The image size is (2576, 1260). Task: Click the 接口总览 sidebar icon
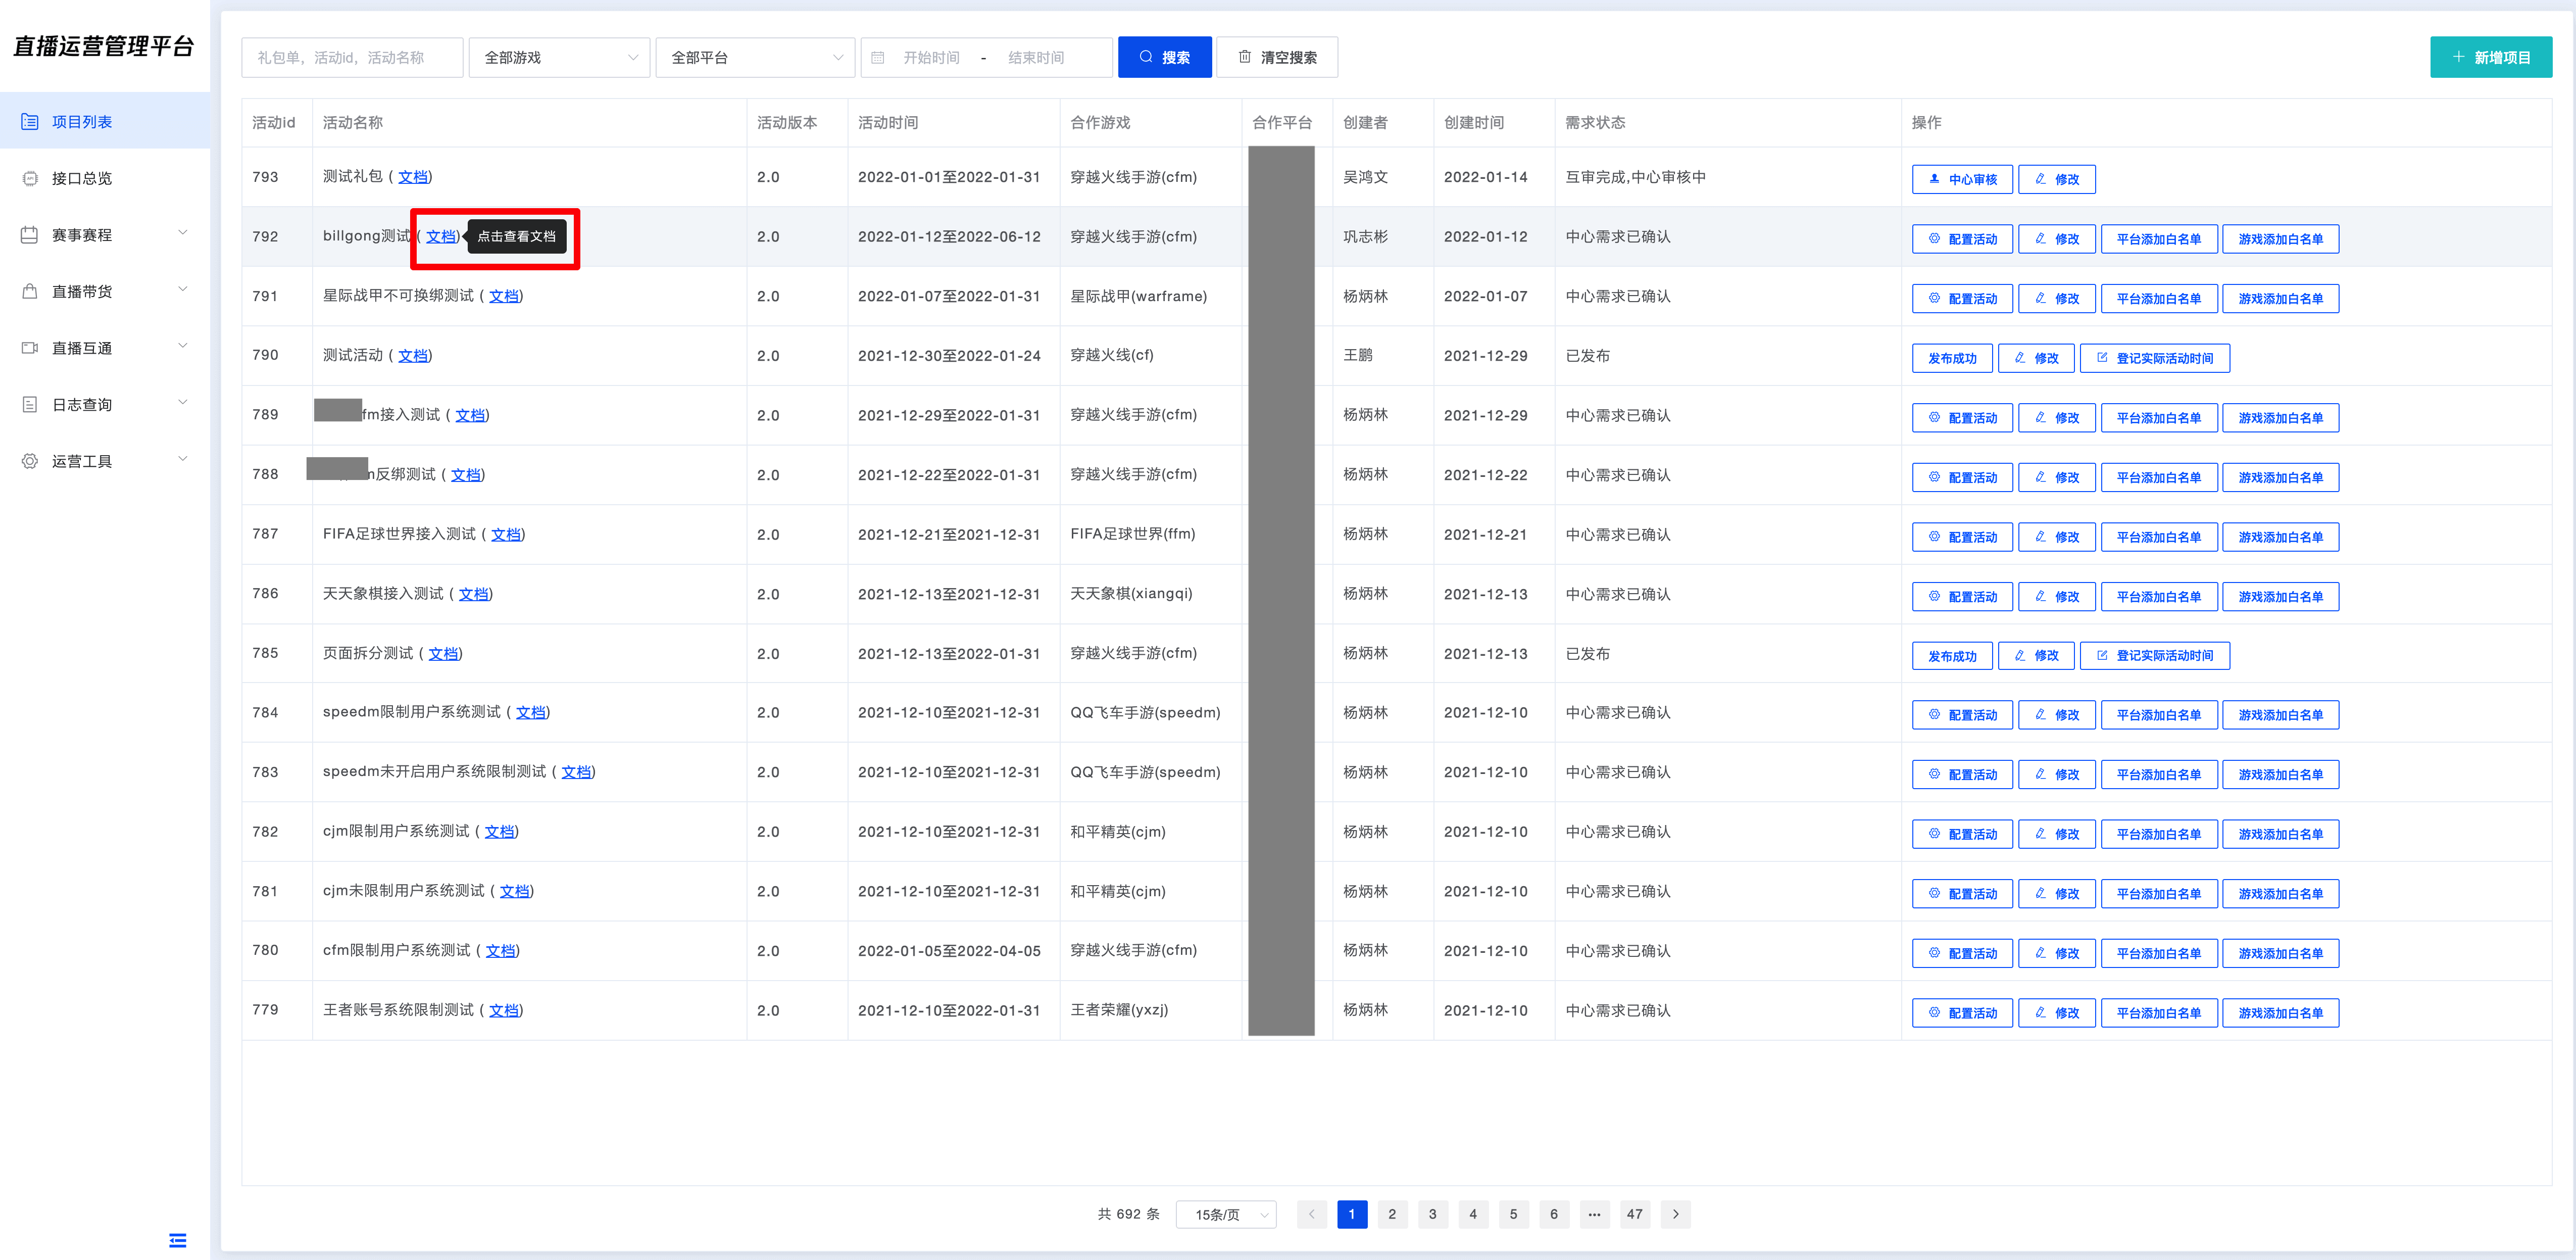click(x=30, y=178)
